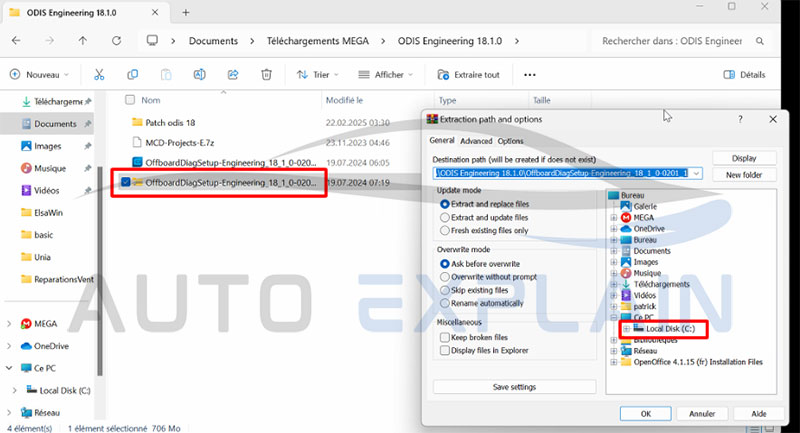The height and width of the screenshot is (433, 800).
Task: Click the sidebar vertical scrollbar
Action: coord(99,270)
